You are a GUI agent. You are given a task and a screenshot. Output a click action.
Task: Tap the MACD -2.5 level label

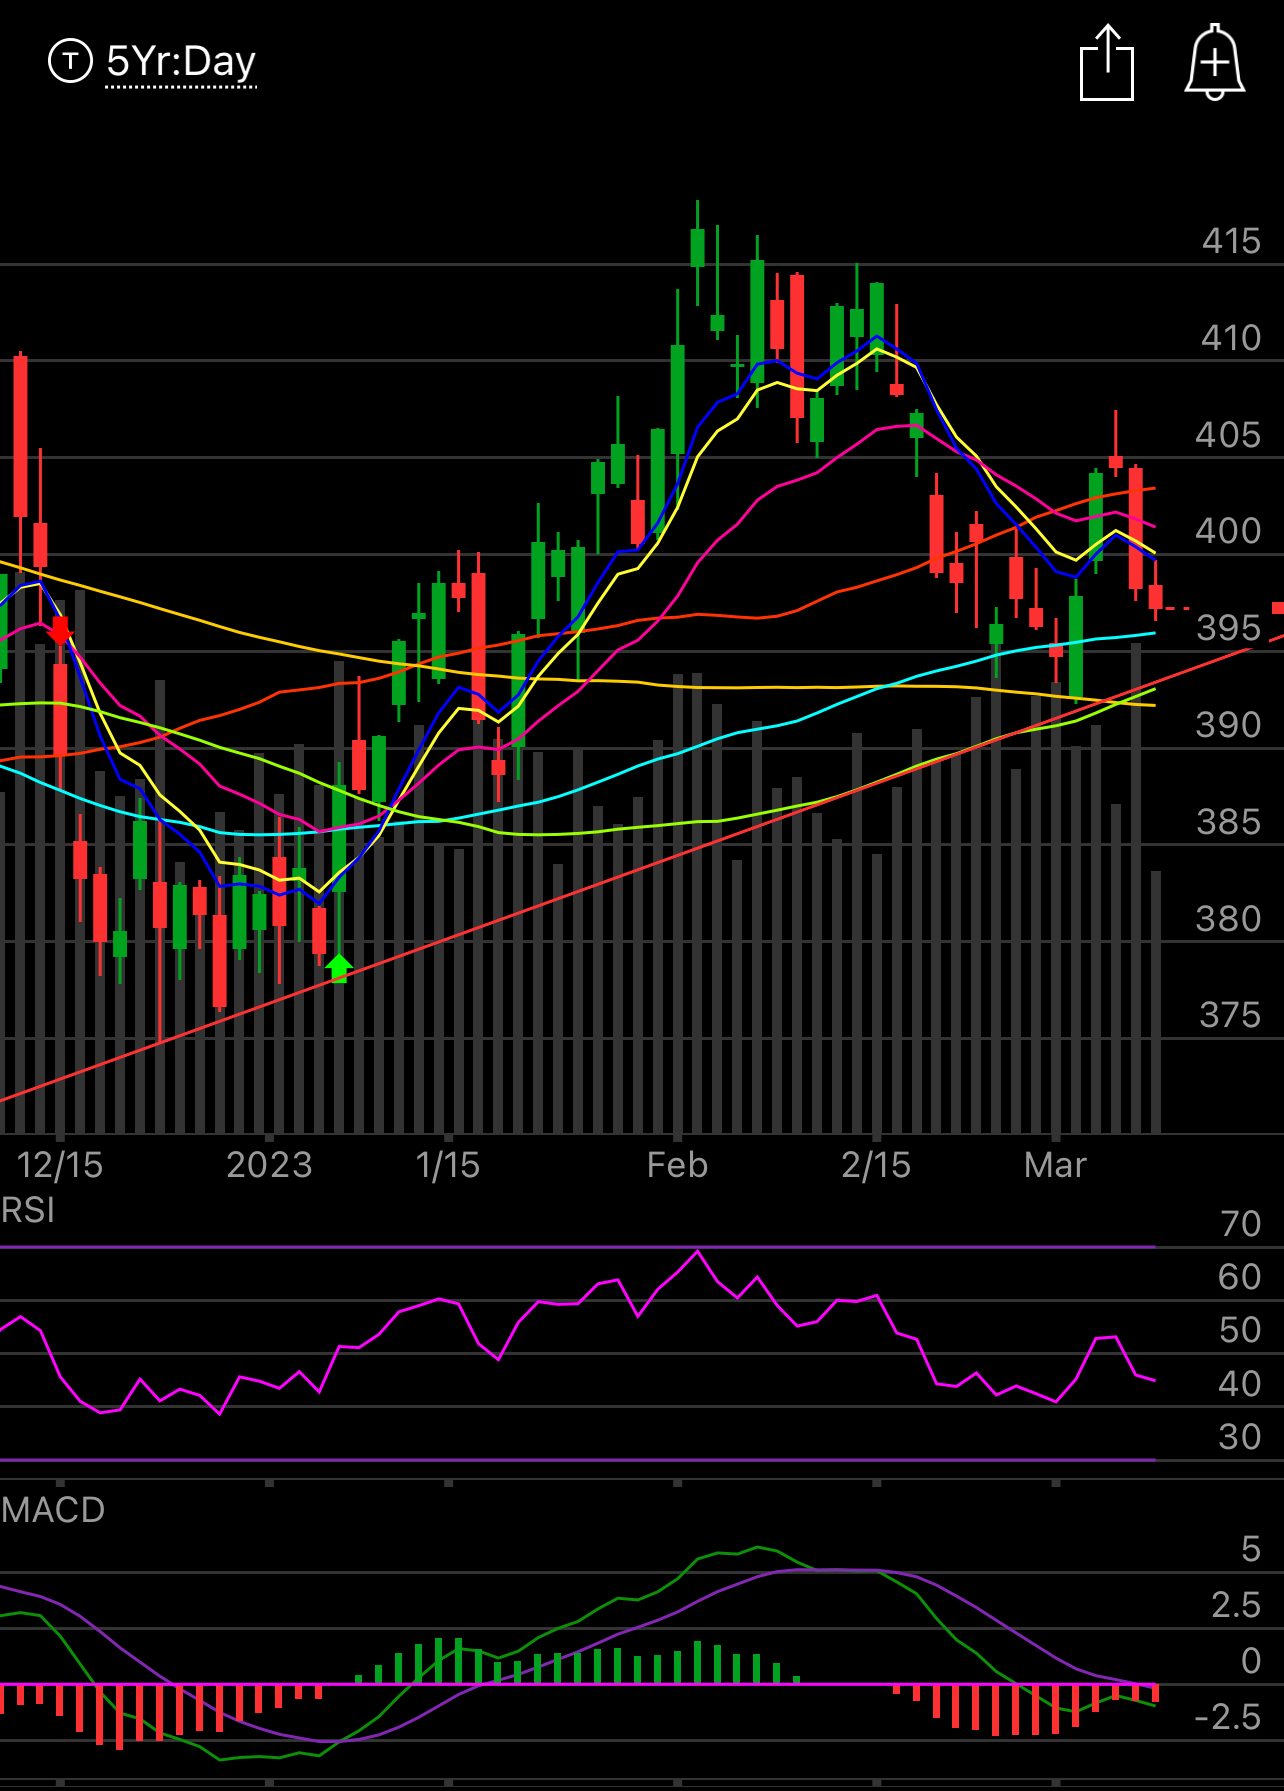pyautogui.click(x=1229, y=1717)
